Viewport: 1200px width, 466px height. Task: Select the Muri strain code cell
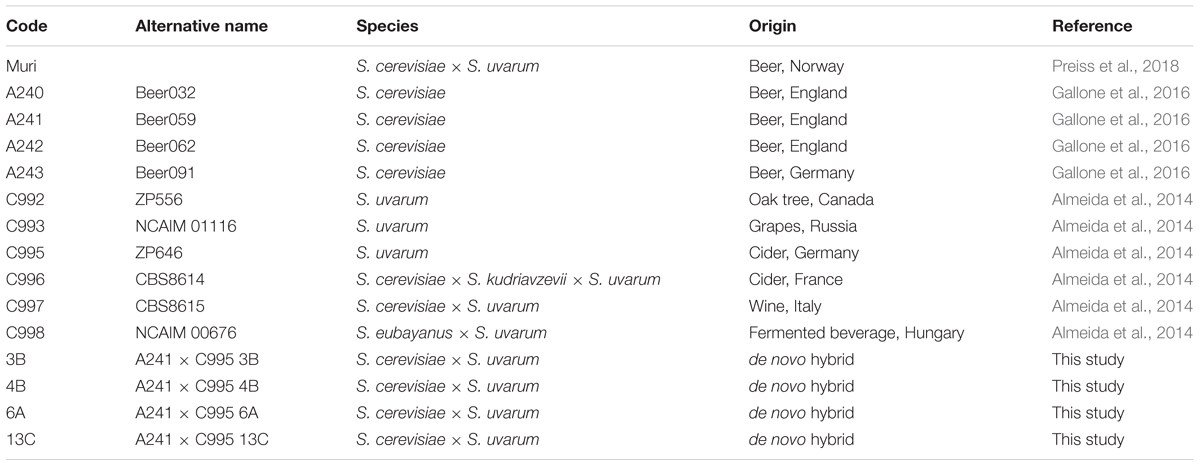[22, 67]
